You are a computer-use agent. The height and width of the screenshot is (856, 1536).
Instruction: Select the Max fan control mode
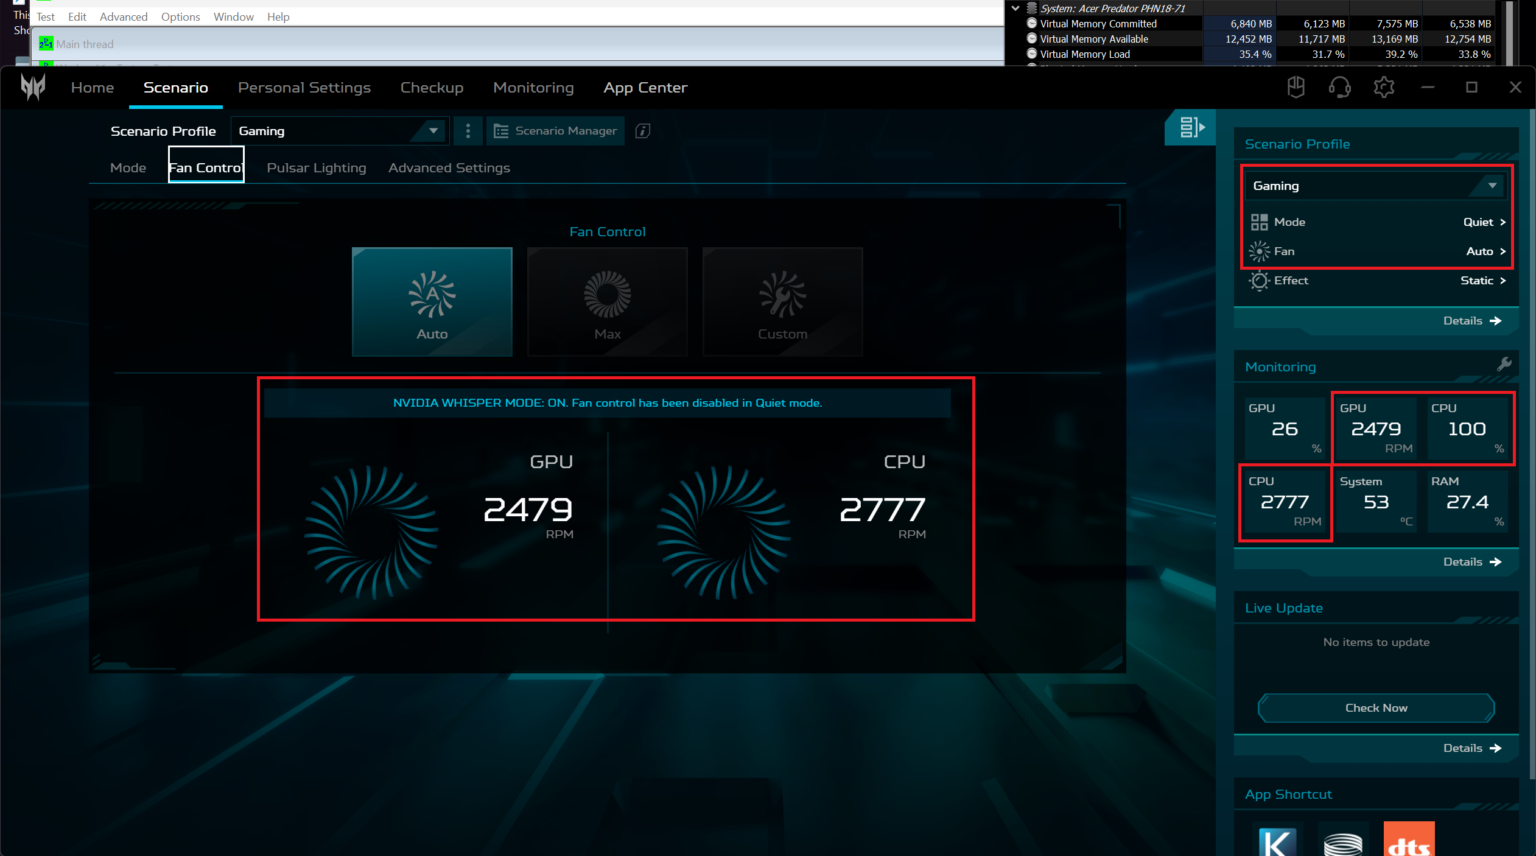(x=606, y=301)
